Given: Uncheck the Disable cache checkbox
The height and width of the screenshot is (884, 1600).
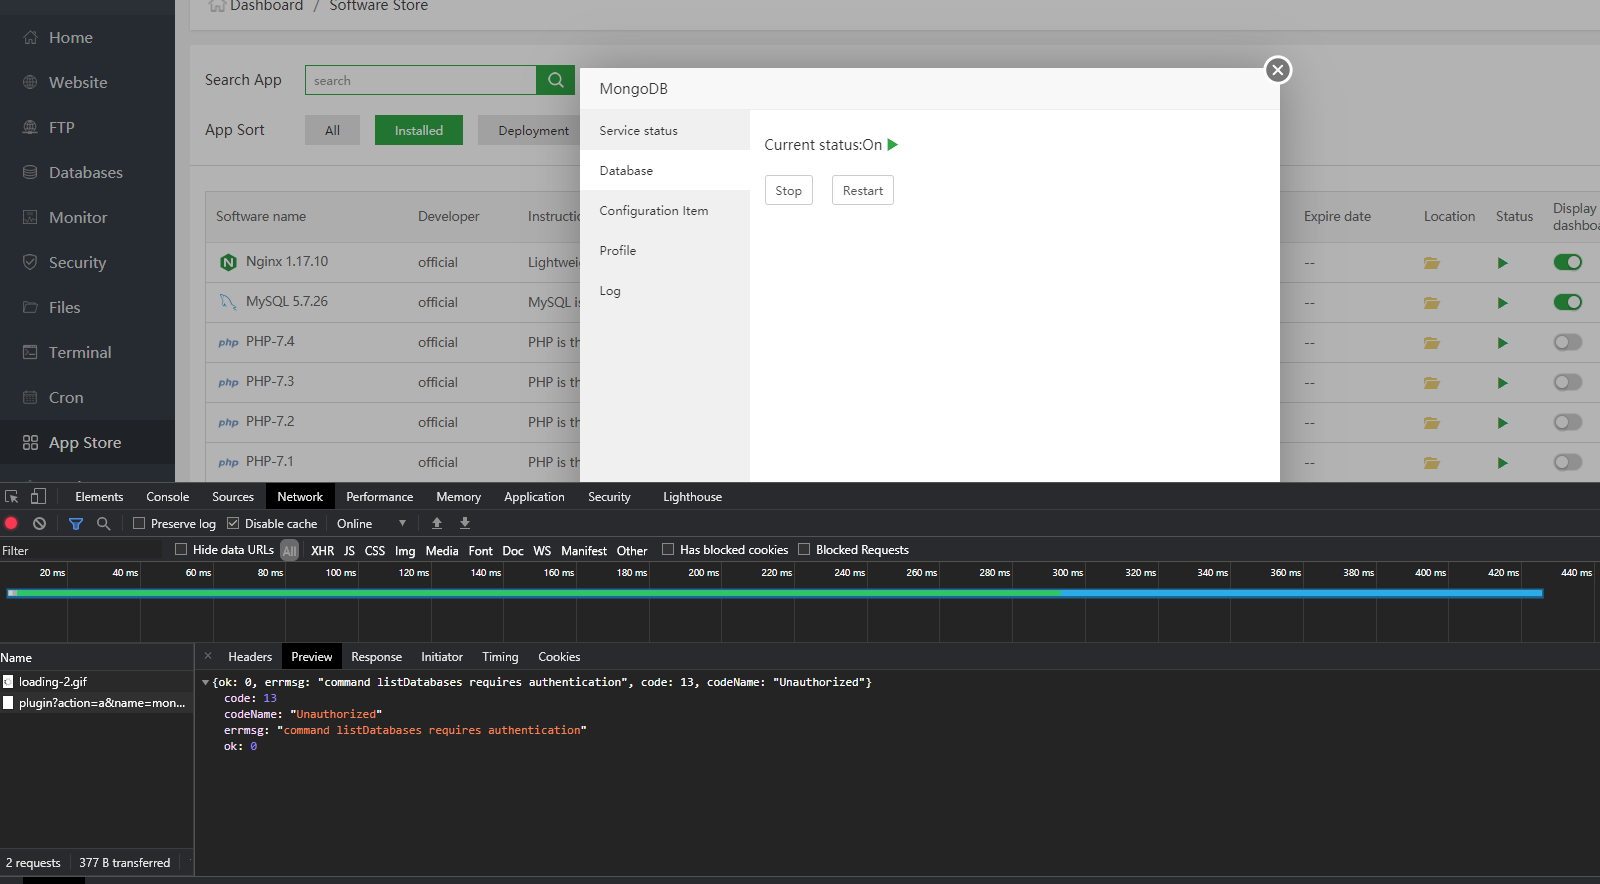Looking at the screenshot, I should [x=233, y=523].
